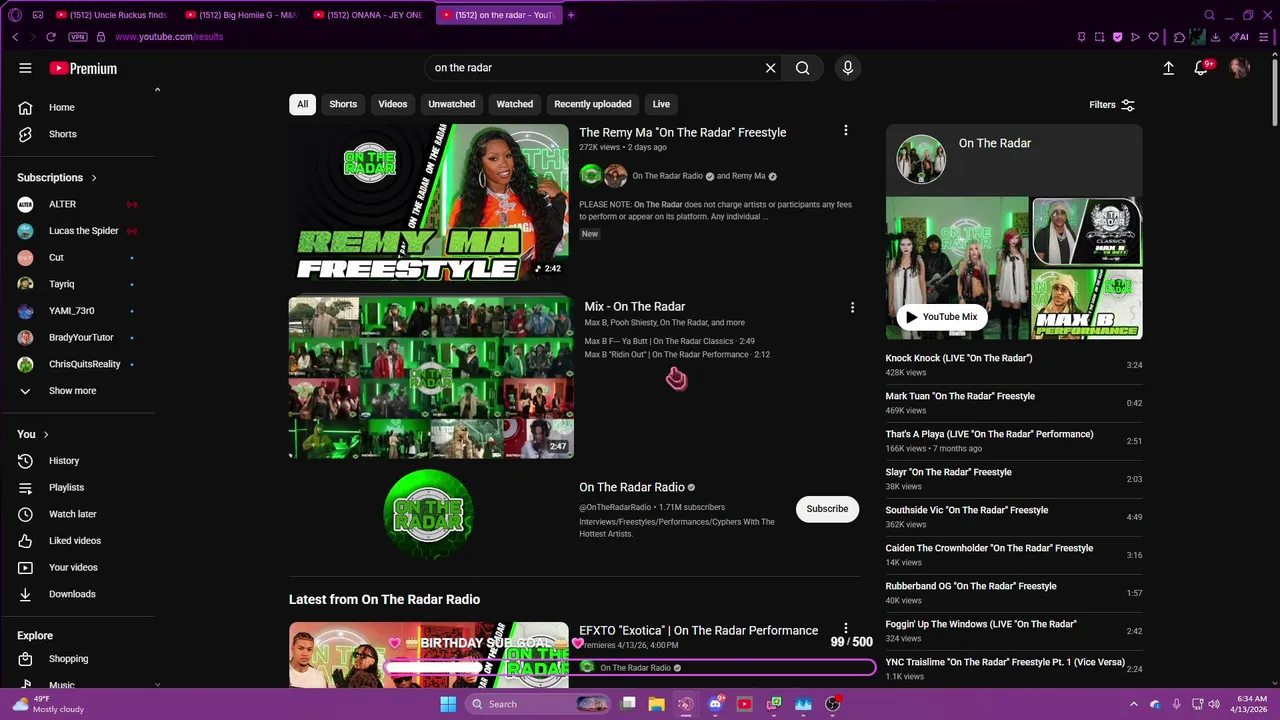1280x720 pixels.
Task: Open OBS Studio from the taskbar
Action: 832,704
